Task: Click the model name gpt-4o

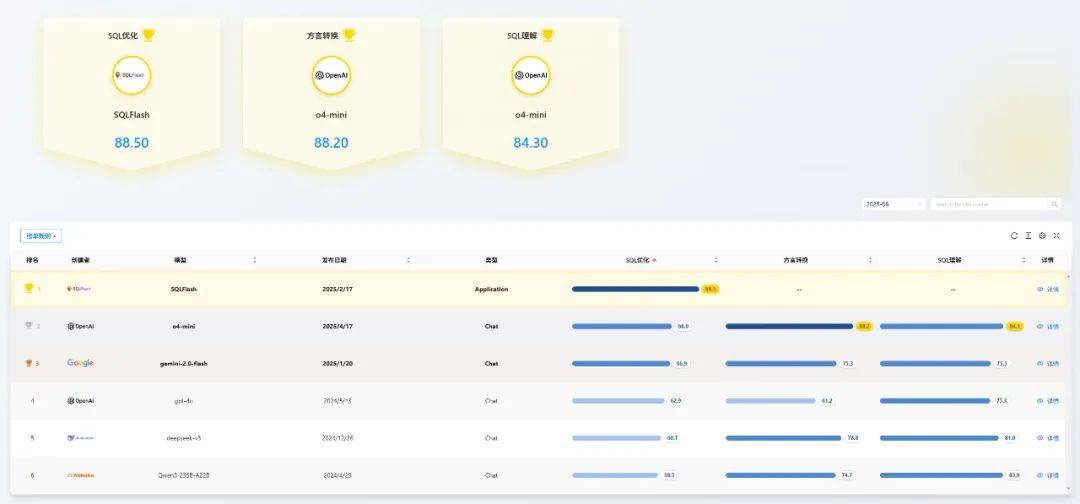Action: click(x=183, y=401)
